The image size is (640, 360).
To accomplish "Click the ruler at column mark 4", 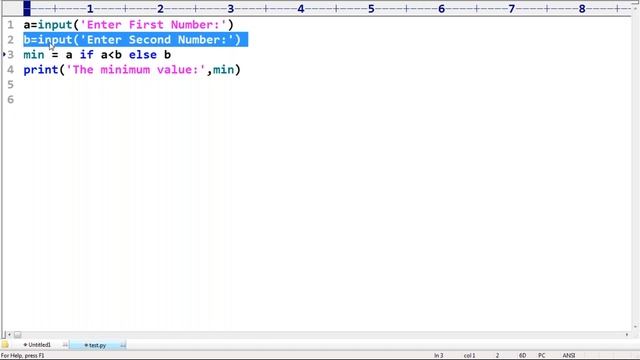I will point(301,9).
